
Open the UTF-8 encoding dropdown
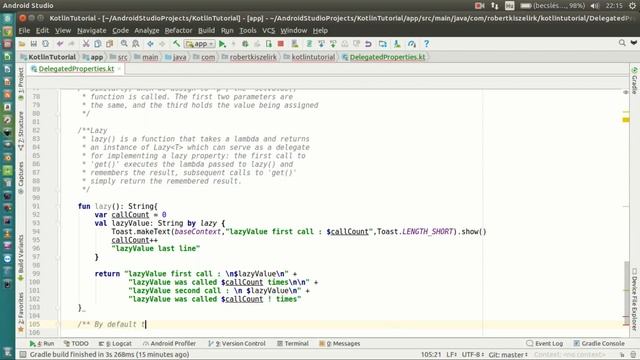click(x=473, y=355)
